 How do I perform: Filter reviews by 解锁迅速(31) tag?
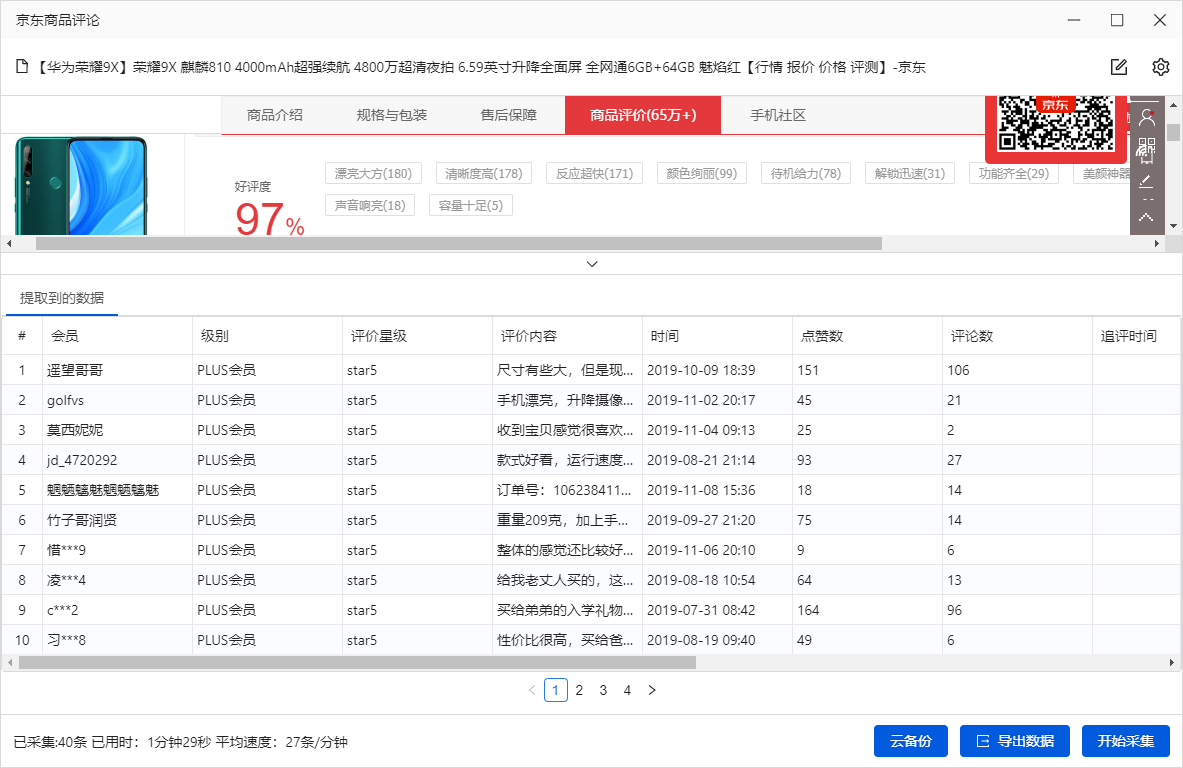pyautogui.click(x=910, y=174)
